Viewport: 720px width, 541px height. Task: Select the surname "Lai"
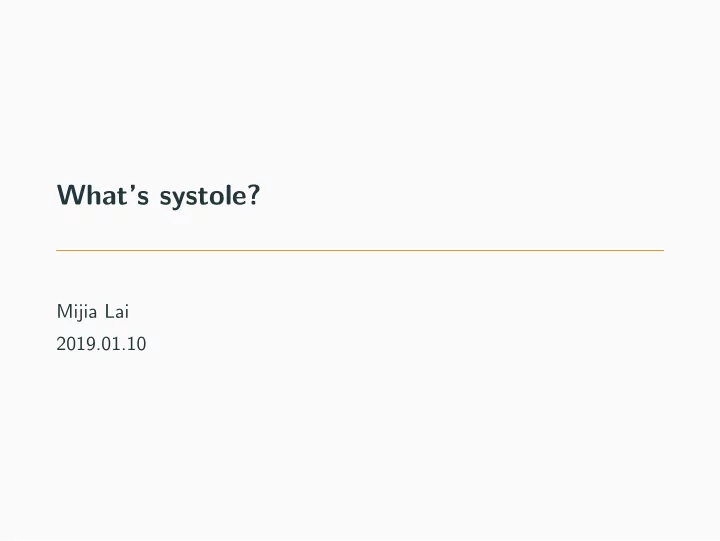[117, 311]
